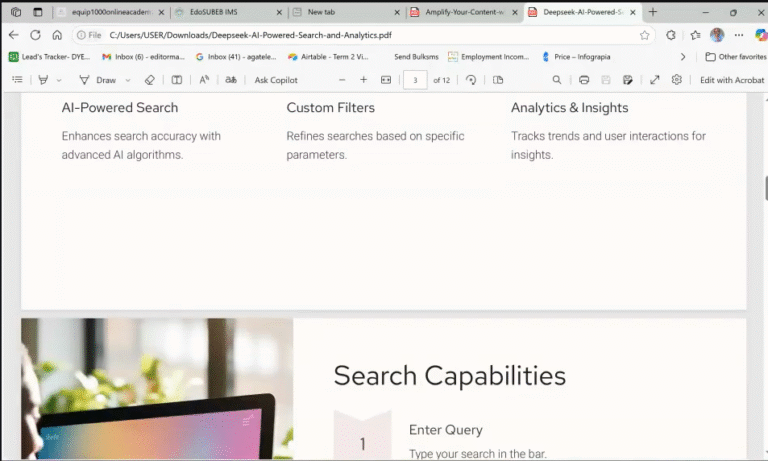The width and height of the screenshot is (768, 461).
Task: Click the laptop photo in the PDF
Action: click(x=157, y=388)
